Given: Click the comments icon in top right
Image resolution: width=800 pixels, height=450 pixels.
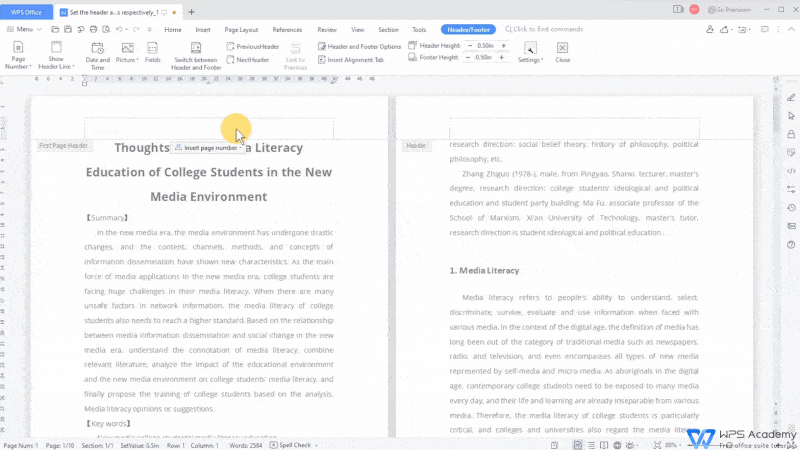Looking at the screenshot, I should pyautogui.click(x=764, y=30).
